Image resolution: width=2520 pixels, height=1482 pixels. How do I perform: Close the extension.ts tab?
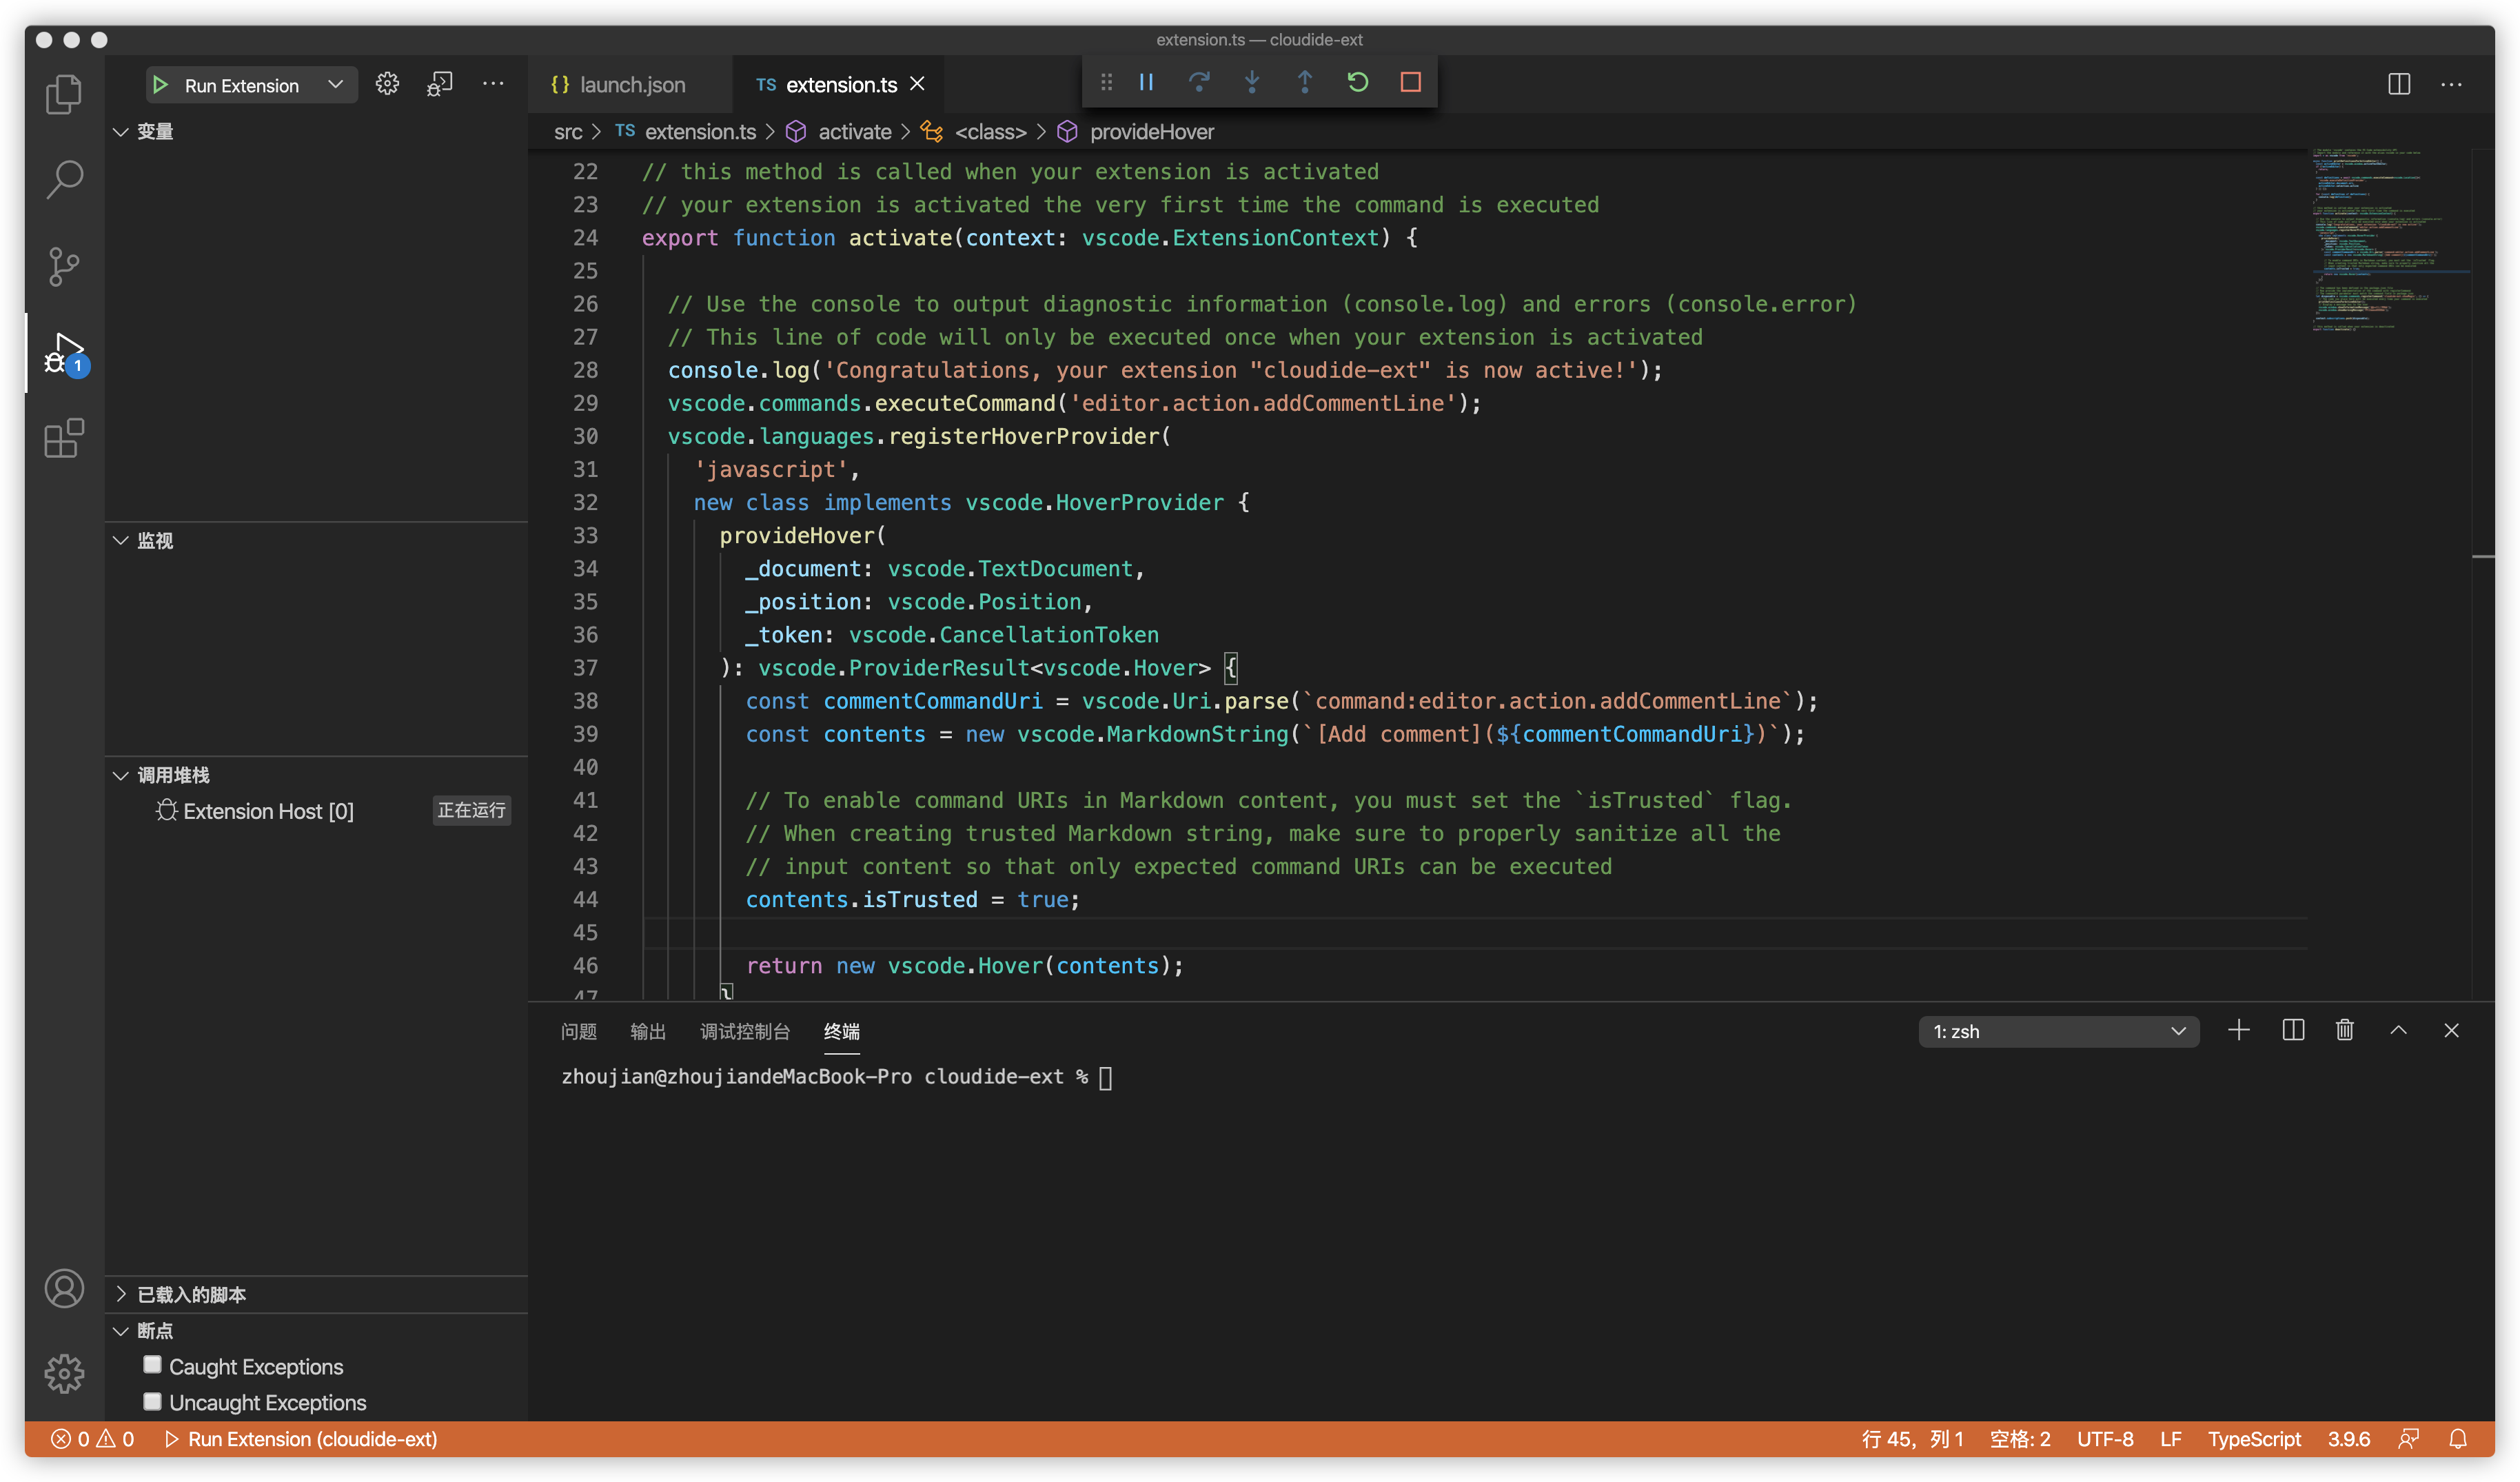click(917, 84)
